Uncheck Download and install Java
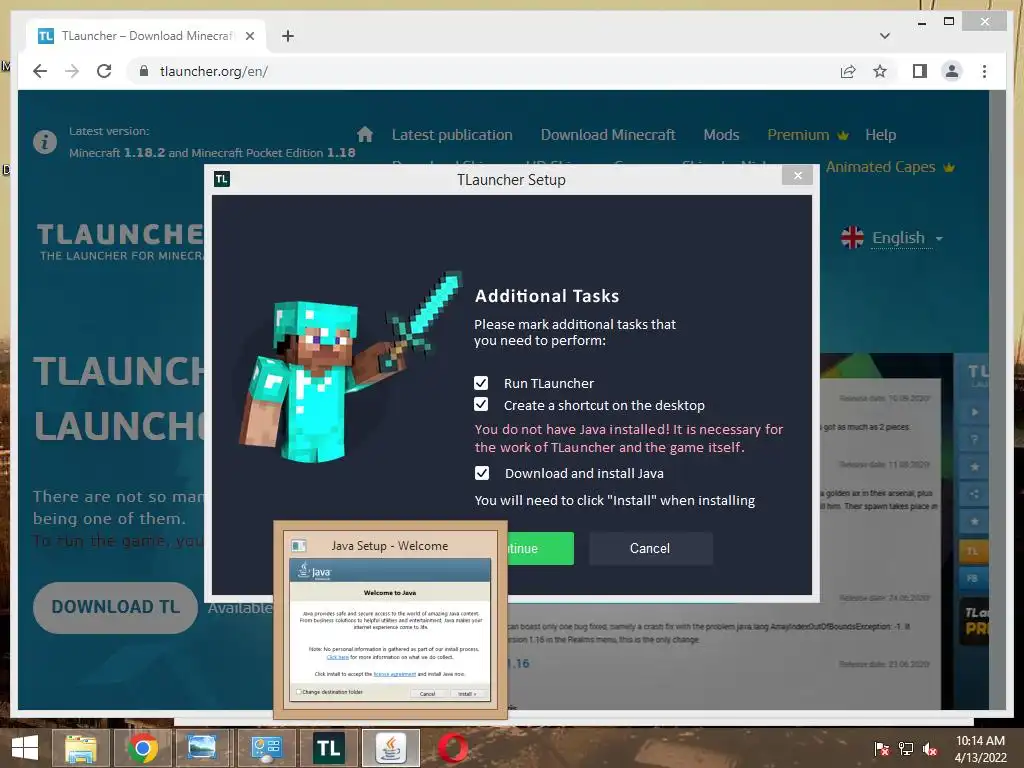The width and height of the screenshot is (1024, 768). pos(481,473)
